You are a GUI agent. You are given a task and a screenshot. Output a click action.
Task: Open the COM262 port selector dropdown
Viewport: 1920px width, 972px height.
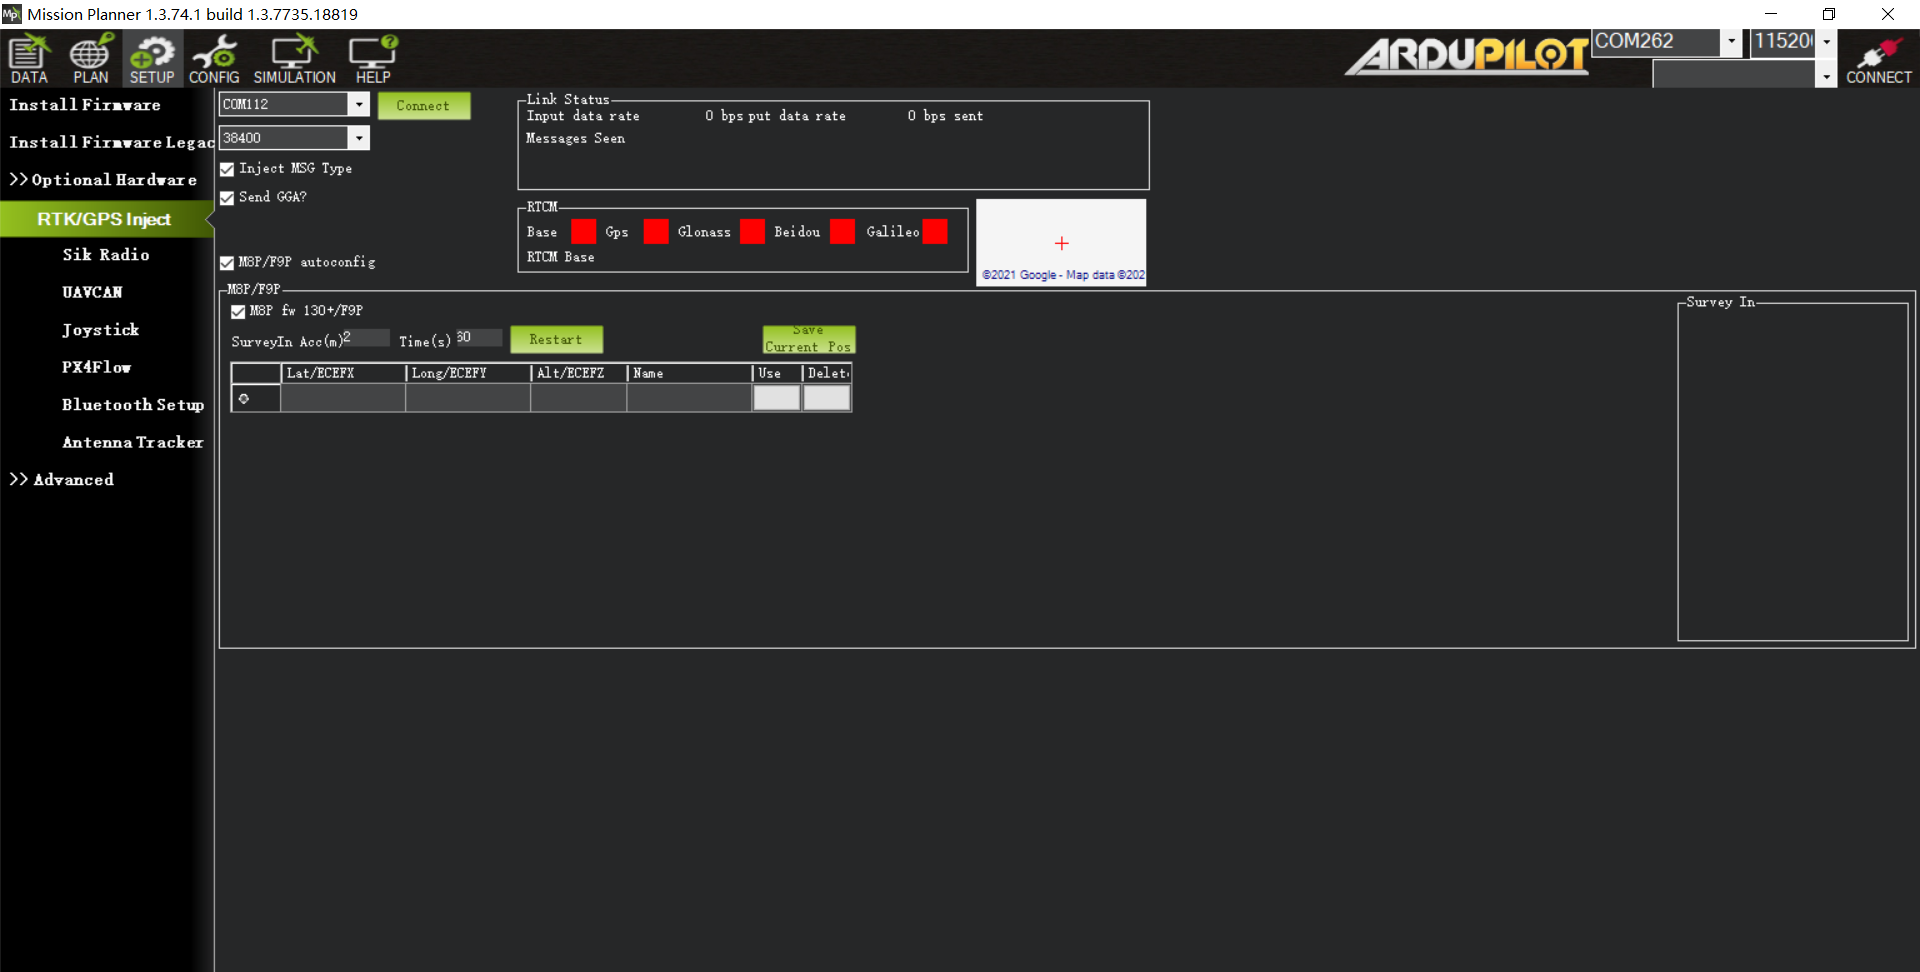tap(1731, 42)
